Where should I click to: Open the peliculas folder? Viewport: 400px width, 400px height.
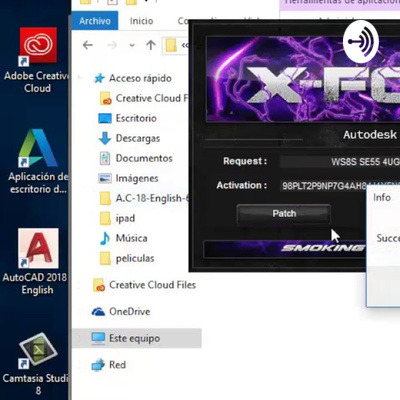click(127, 258)
